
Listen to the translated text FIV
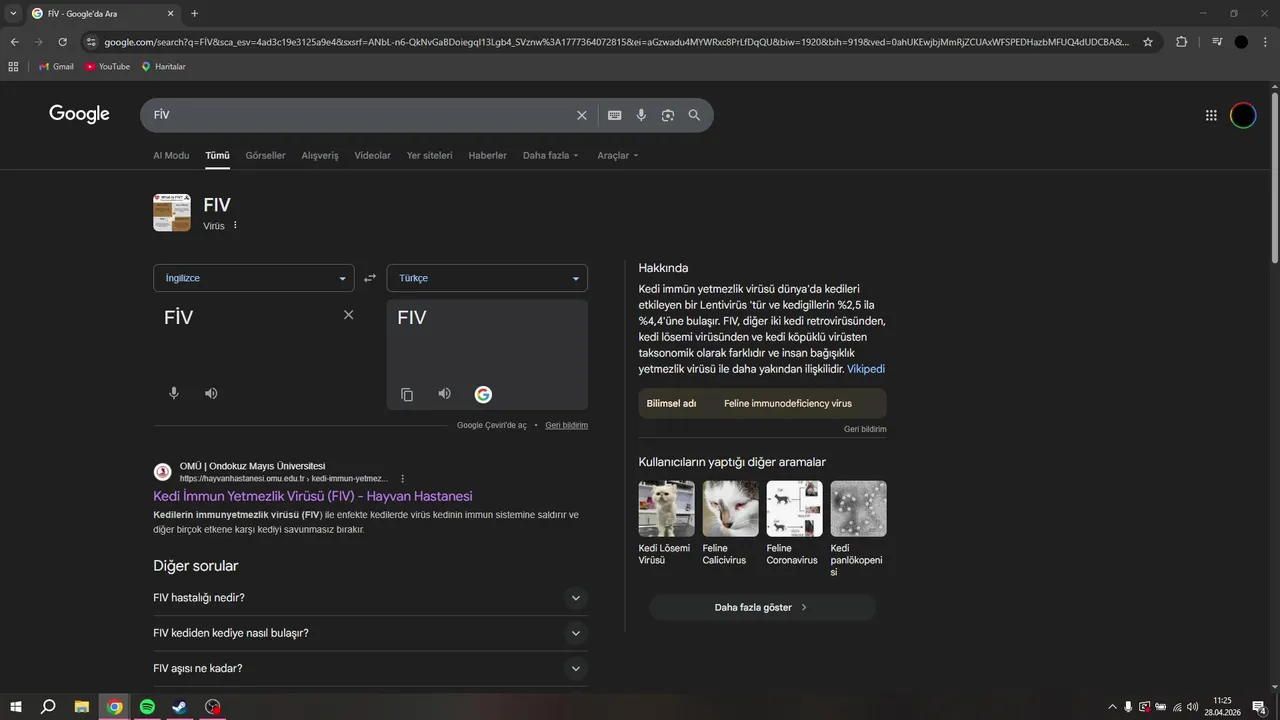(x=445, y=394)
